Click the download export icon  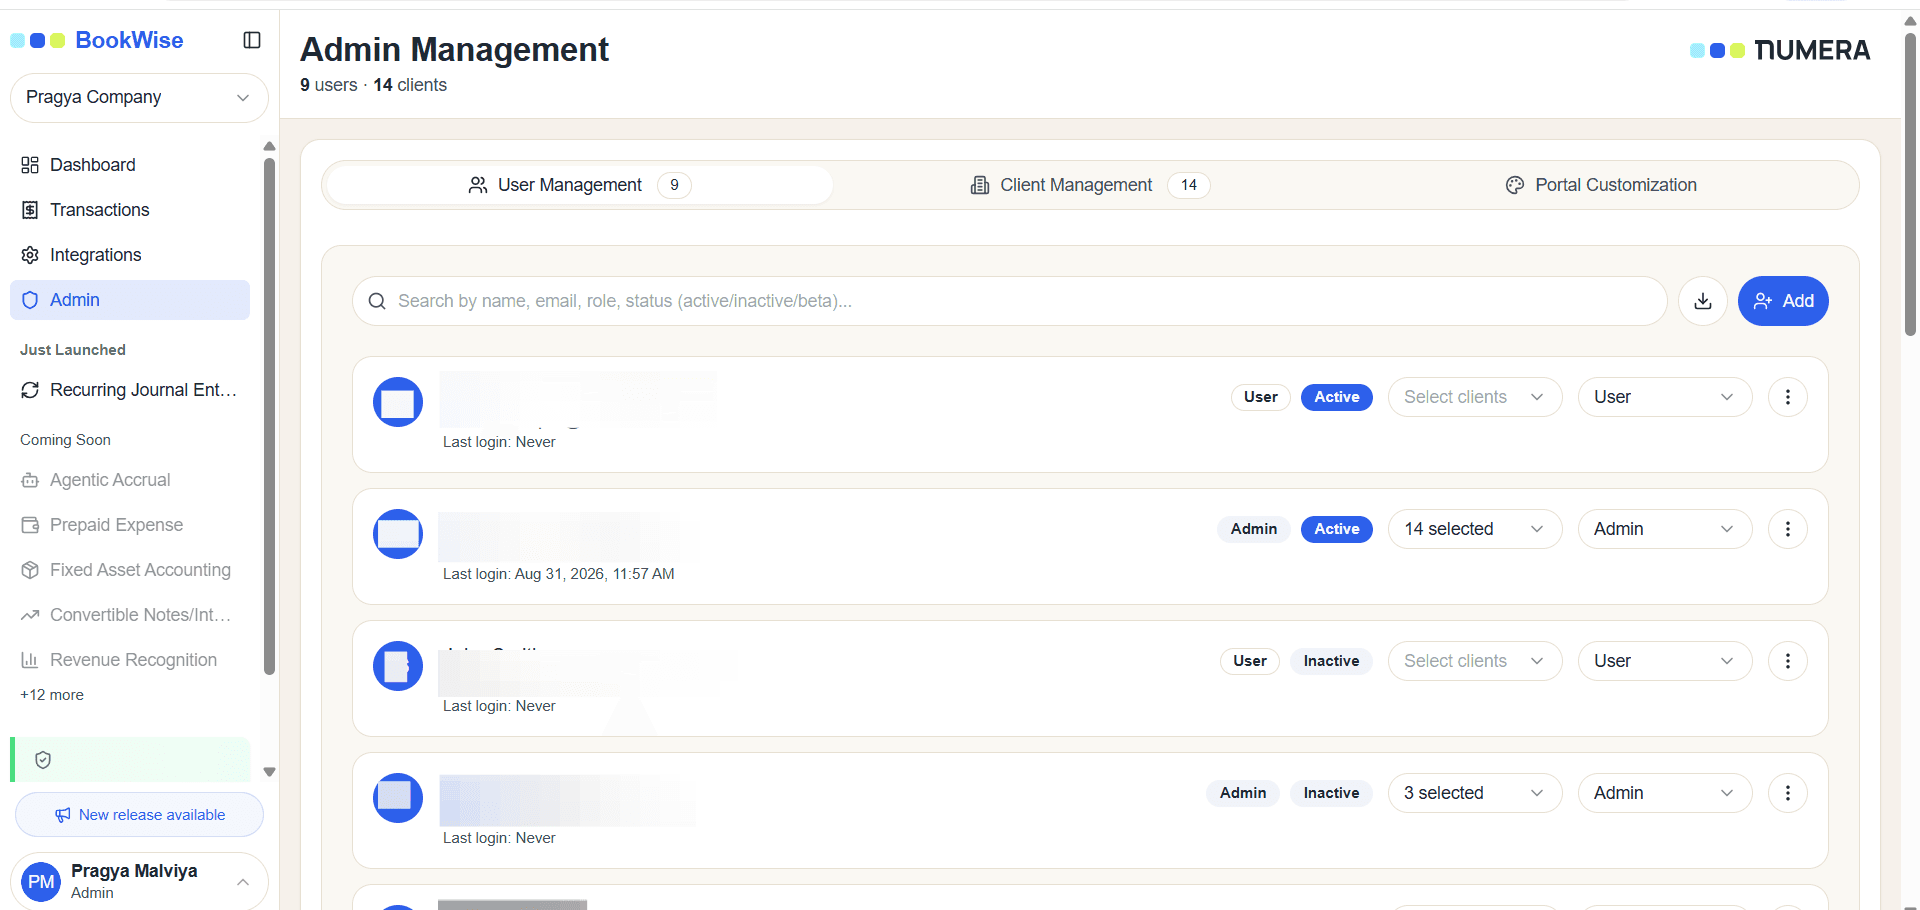point(1703,301)
